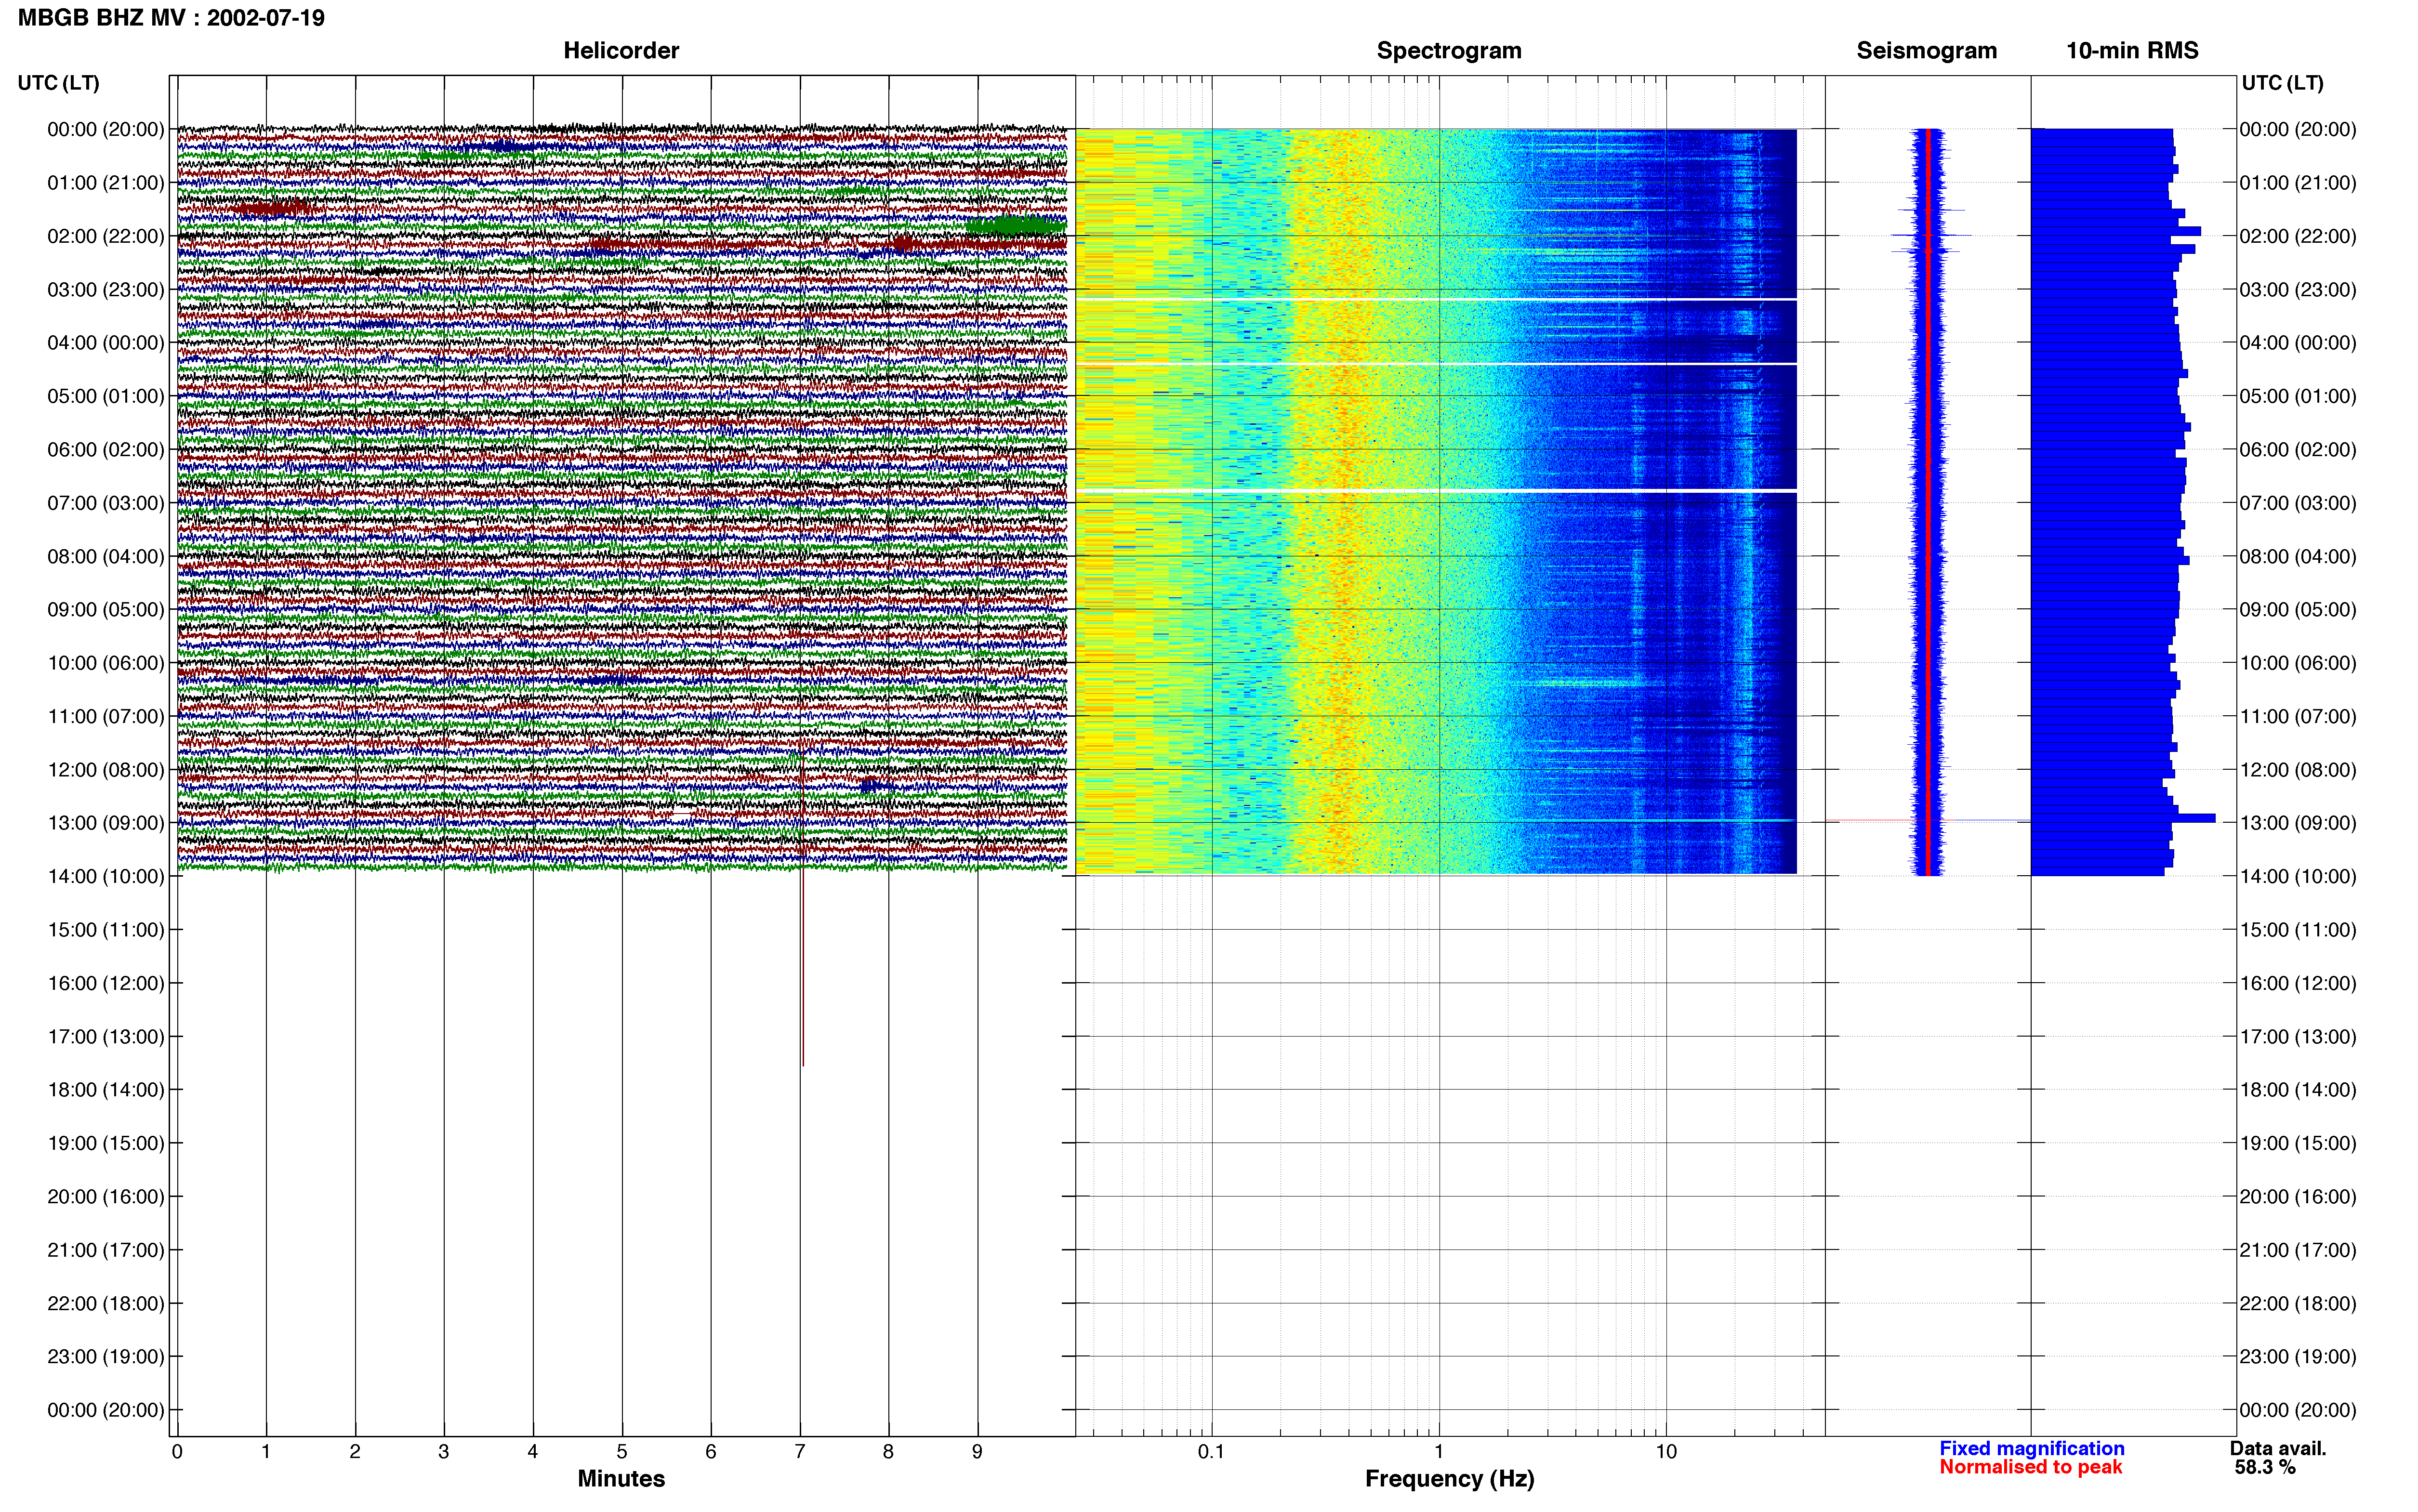Click the "Frequency (Hz)" axis label
The height and width of the screenshot is (1512, 2418).
coord(1449,1478)
